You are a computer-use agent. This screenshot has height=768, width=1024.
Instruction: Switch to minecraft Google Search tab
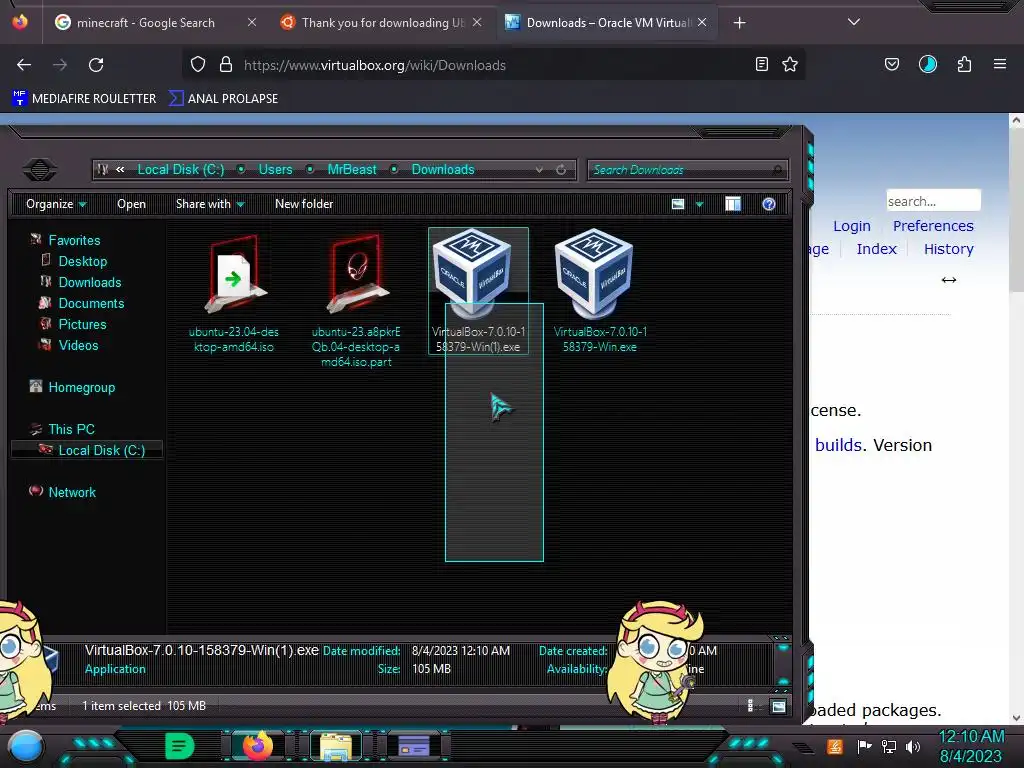coord(146,23)
